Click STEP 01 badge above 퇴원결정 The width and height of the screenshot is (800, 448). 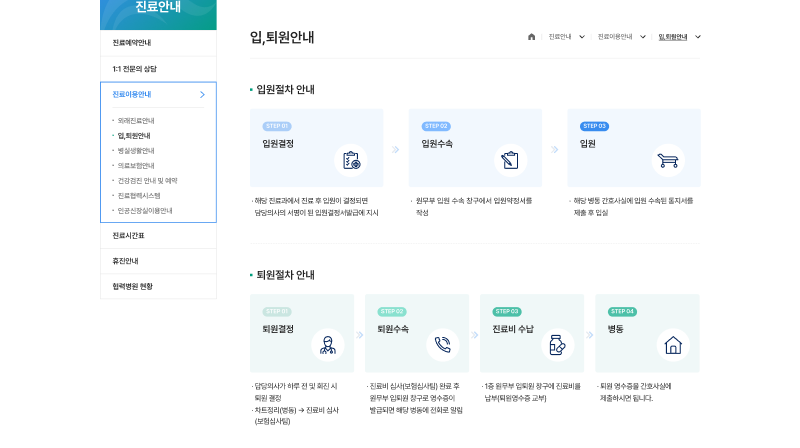(277, 311)
